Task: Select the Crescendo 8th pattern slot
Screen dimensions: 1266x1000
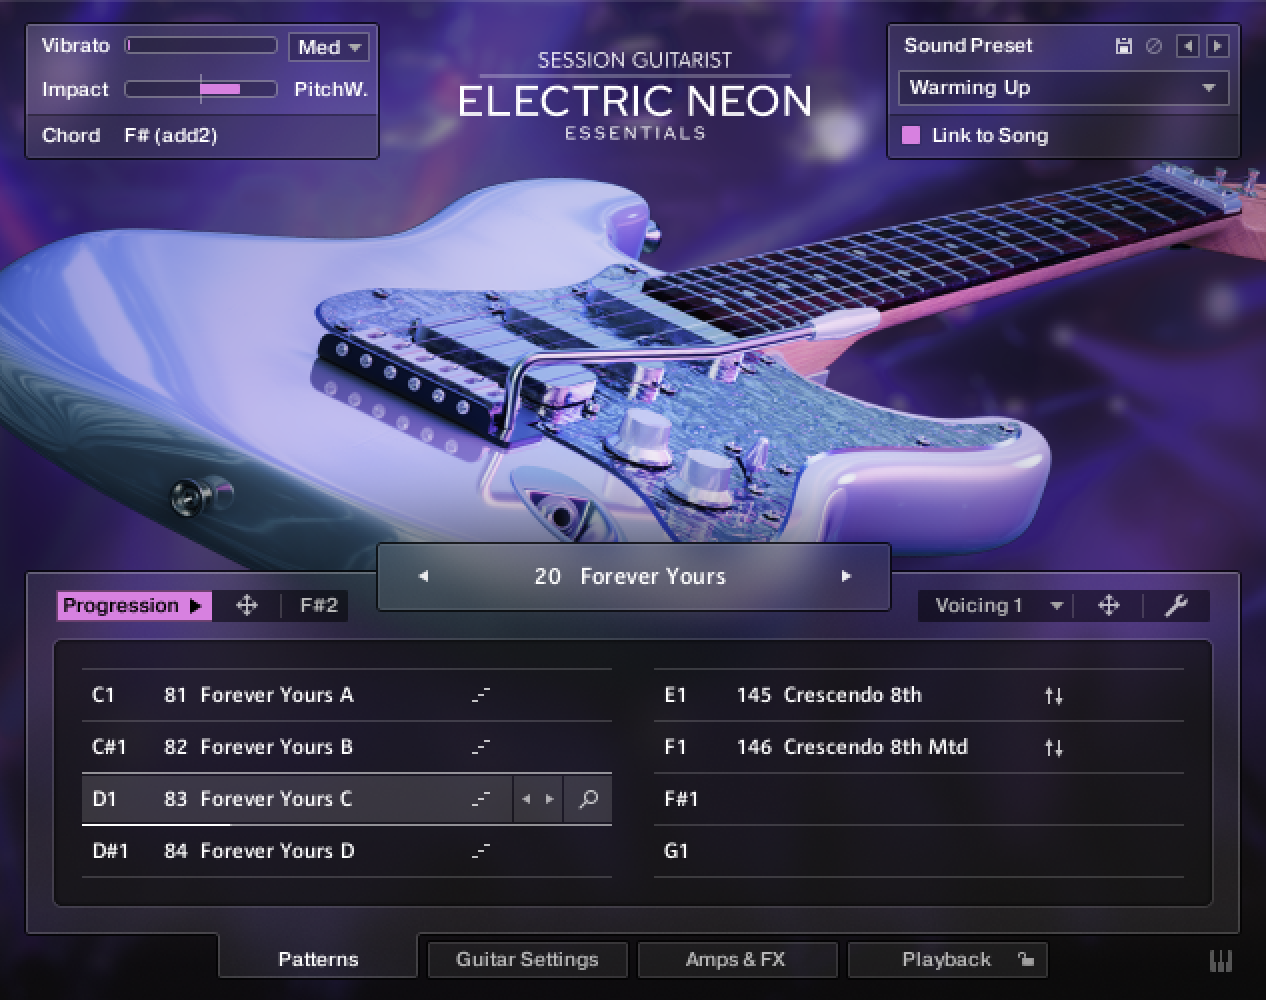Action: (x=852, y=695)
